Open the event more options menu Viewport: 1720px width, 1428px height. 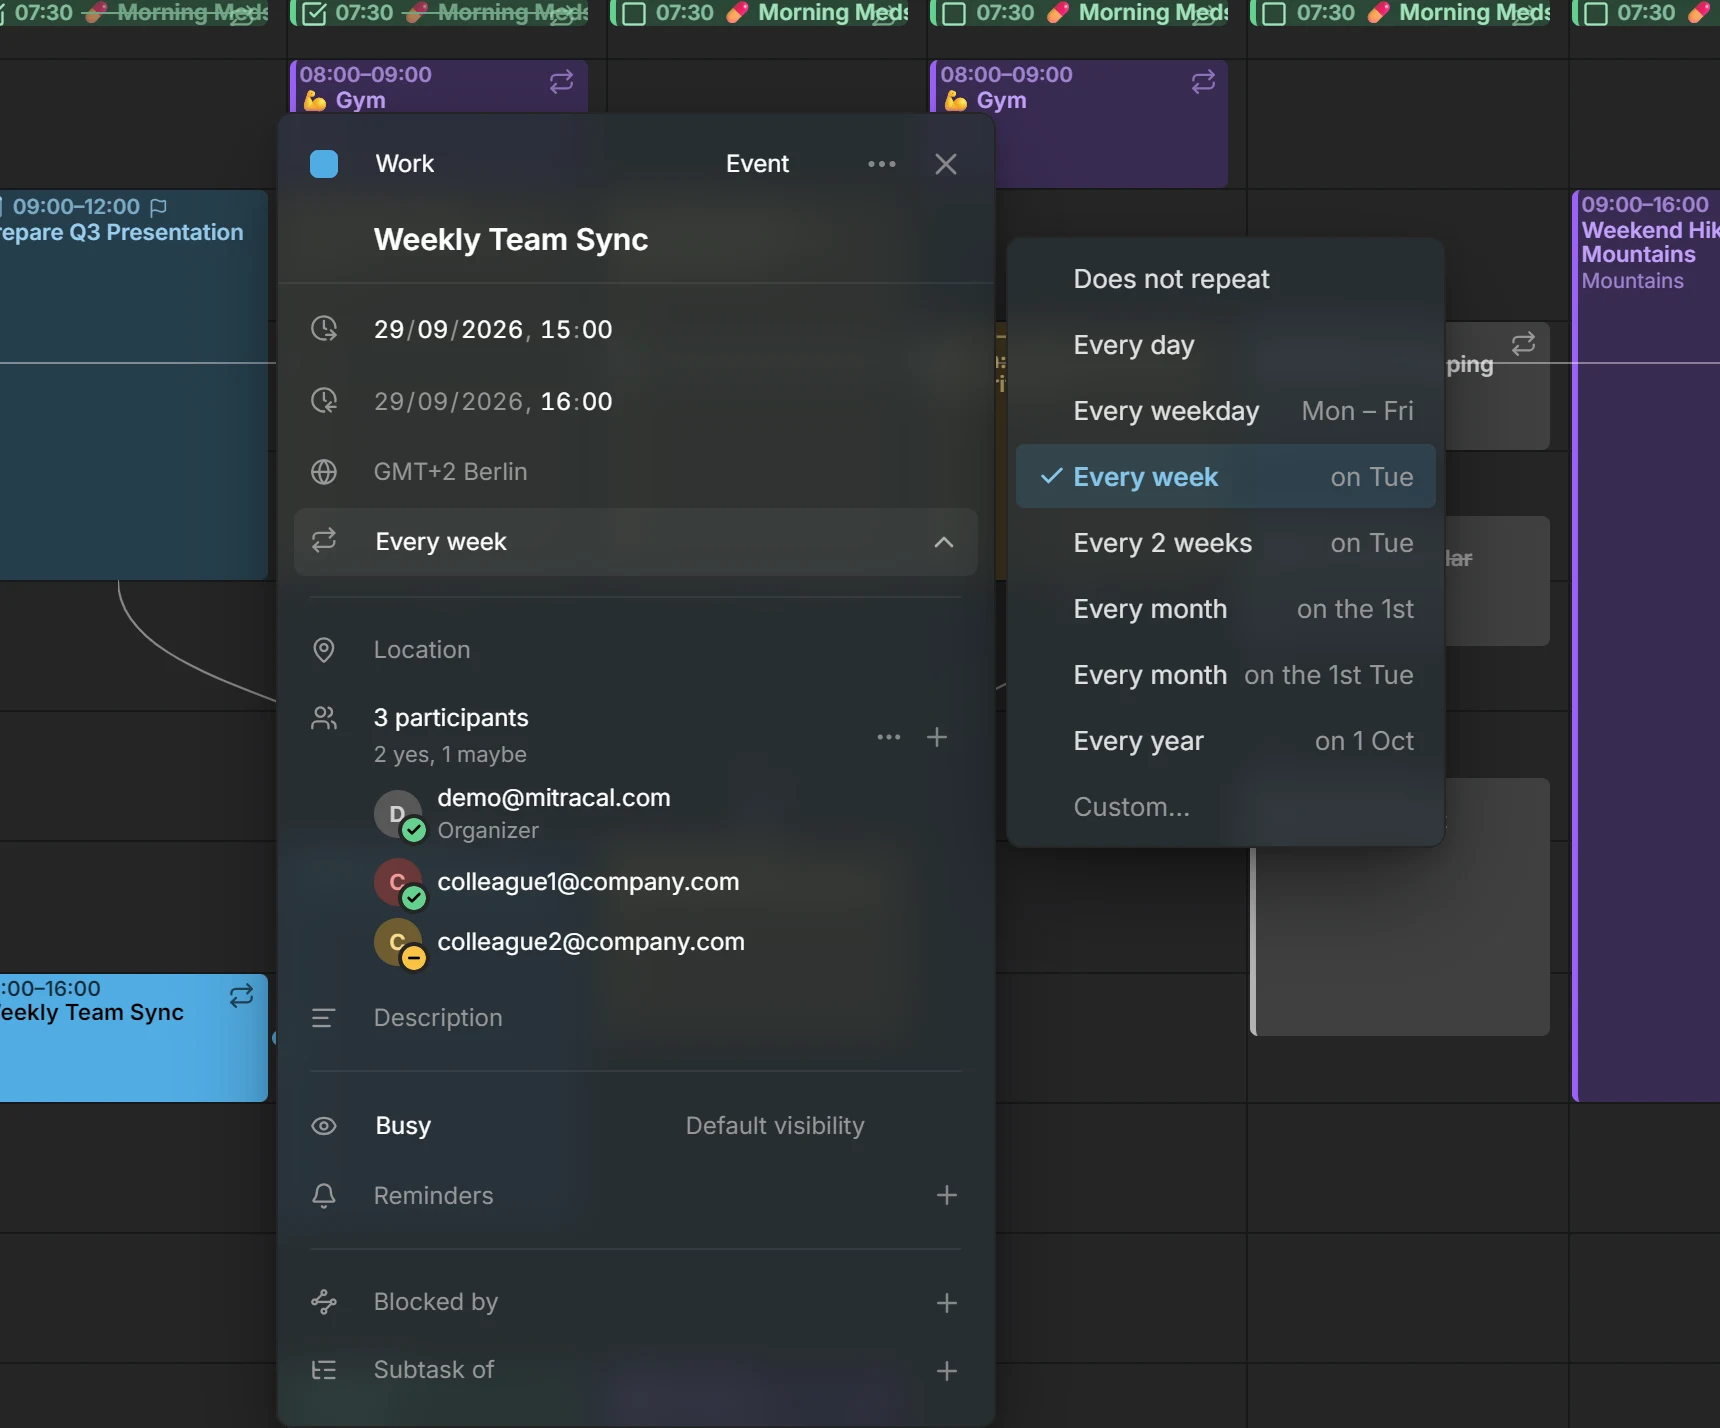882,164
